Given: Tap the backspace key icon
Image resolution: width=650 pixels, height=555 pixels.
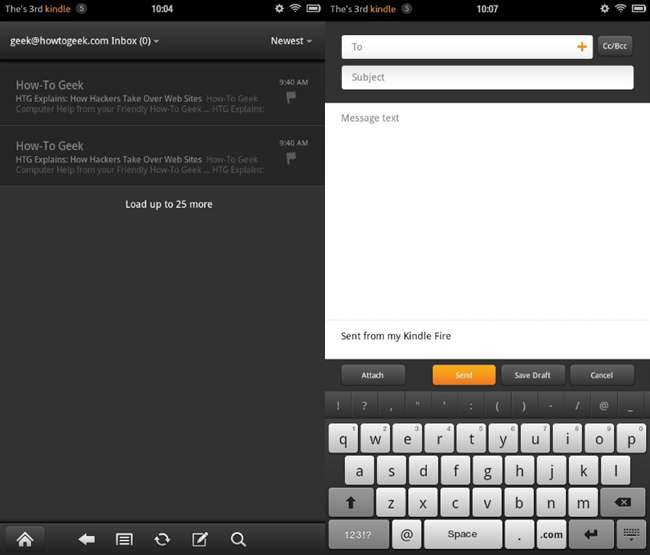Looking at the screenshot, I should [x=622, y=502].
